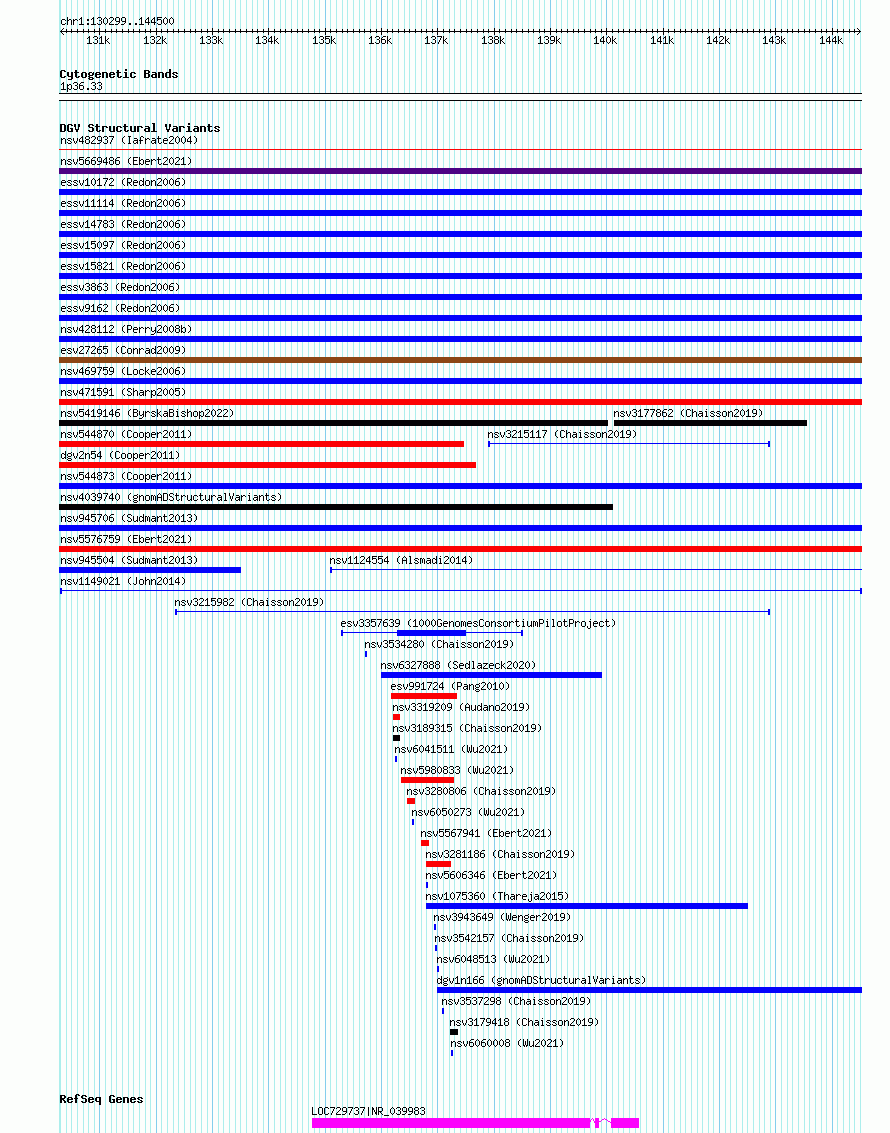
Task: Select esv991724 (Pang2010) label
Action: [x=450, y=686]
